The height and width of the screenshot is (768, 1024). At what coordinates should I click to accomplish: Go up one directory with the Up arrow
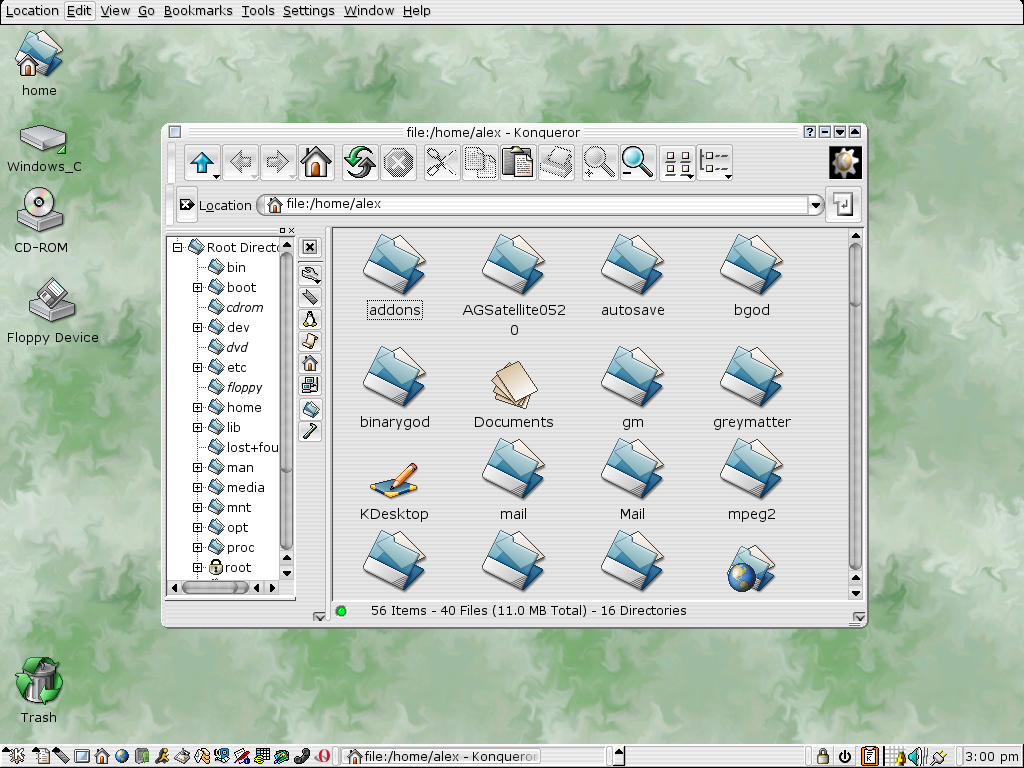tap(202, 163)
